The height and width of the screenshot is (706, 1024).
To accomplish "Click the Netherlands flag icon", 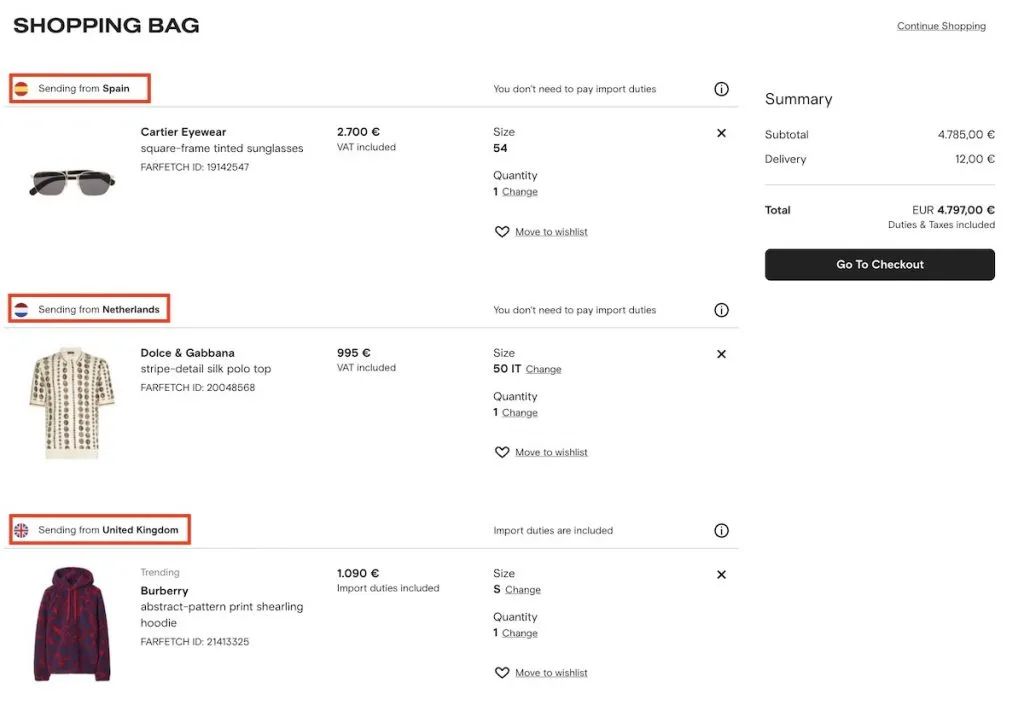I will coord(21,310).
